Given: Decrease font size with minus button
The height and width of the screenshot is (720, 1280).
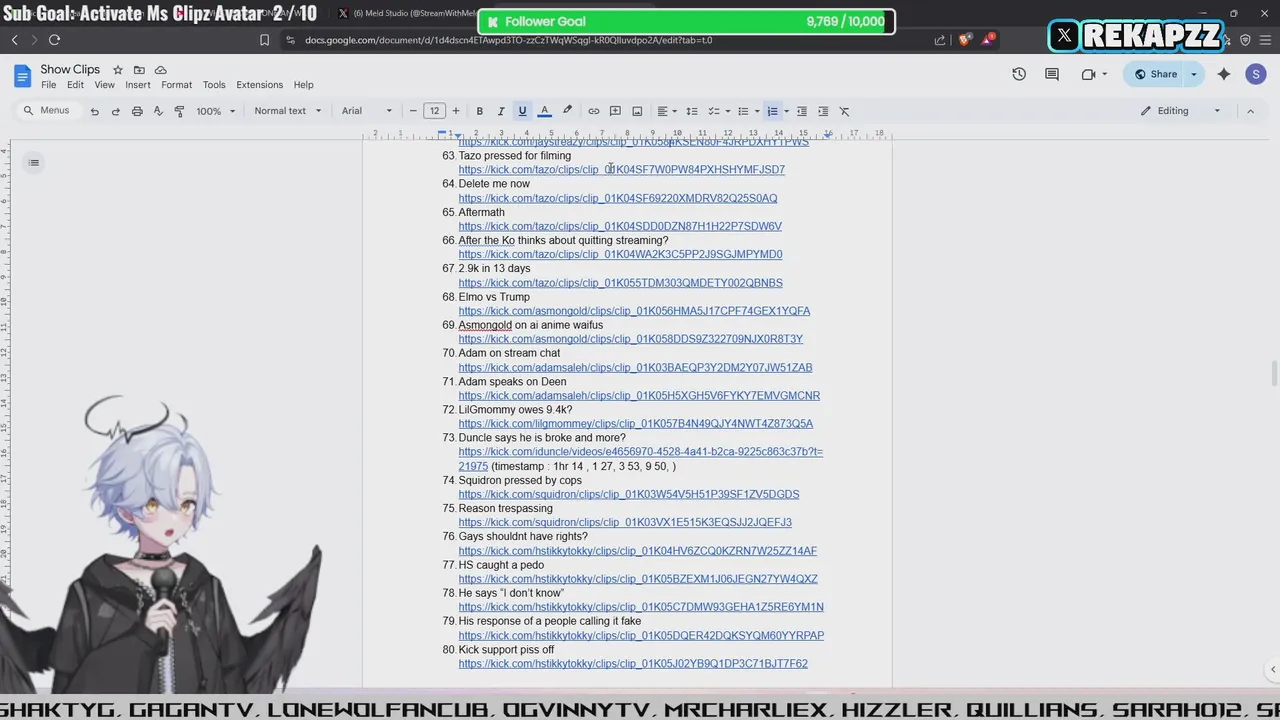Looking at the screenshot, I should pos(413,111).
